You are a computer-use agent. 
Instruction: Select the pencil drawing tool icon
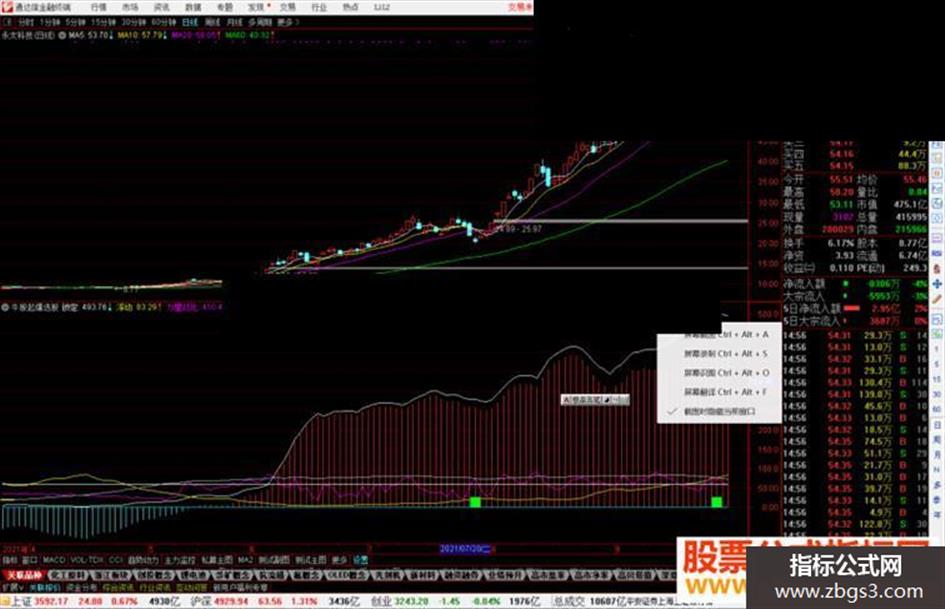(x=937, y=299)
